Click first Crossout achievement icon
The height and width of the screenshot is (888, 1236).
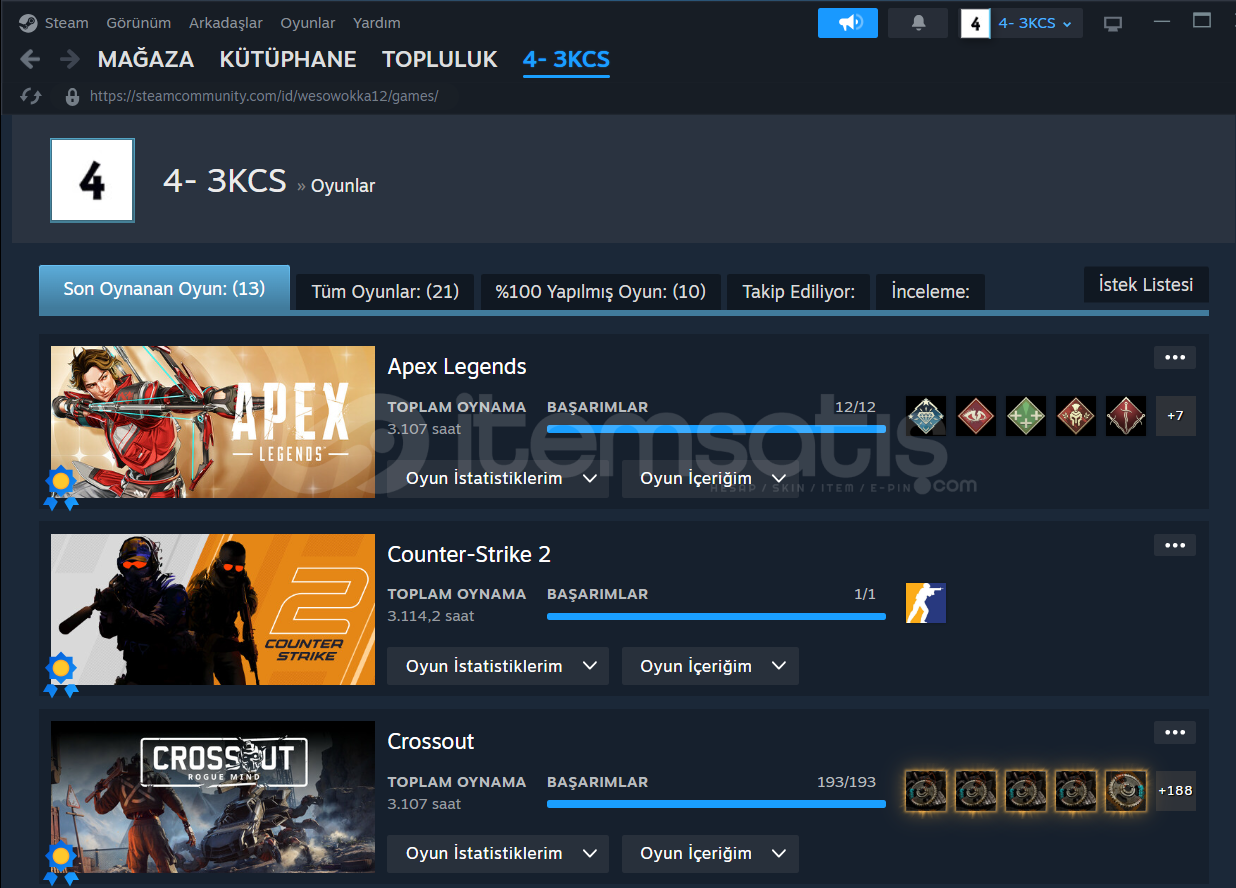click(x=926, y=790)
